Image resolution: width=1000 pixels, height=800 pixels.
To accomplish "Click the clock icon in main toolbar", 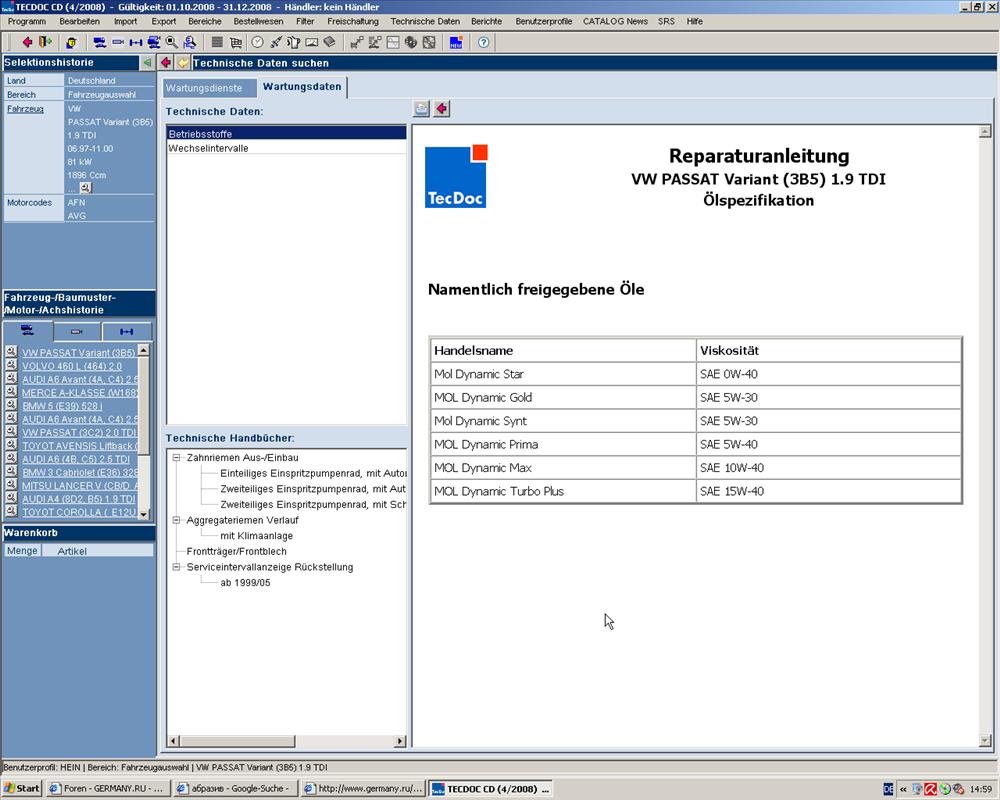I will (x=257, y=42).
